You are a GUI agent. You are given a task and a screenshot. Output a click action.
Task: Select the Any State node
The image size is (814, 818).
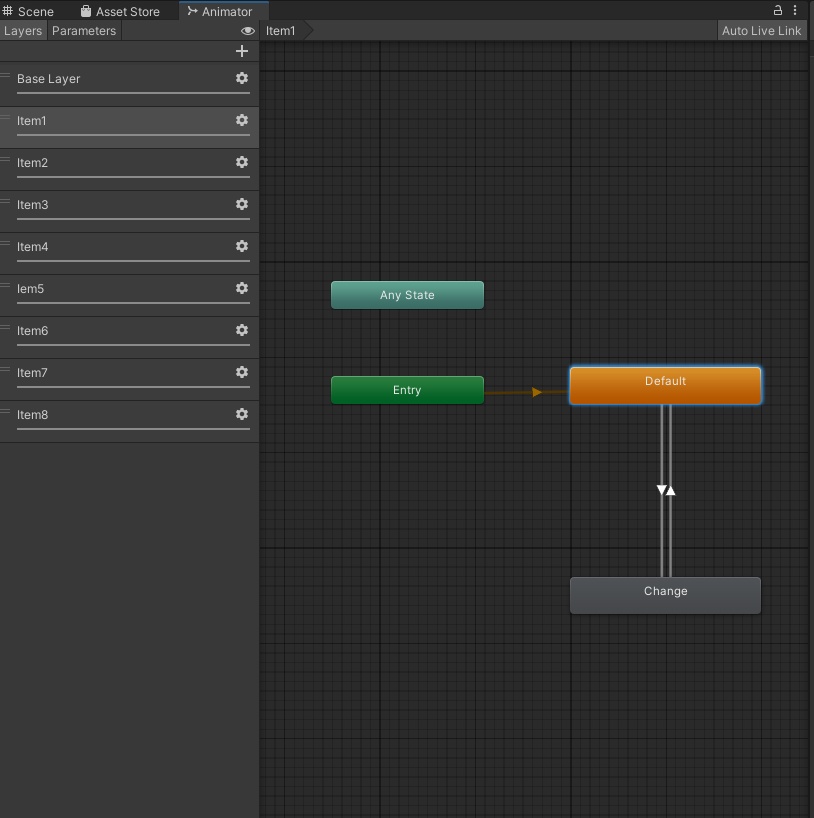pyautogui.click(x=407, y=295)
